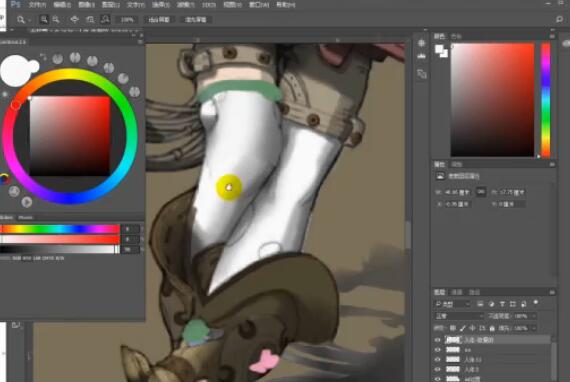Switch to the Swatches tab beside Color
This screenshot has width=570, height=382.
point(456,36)
